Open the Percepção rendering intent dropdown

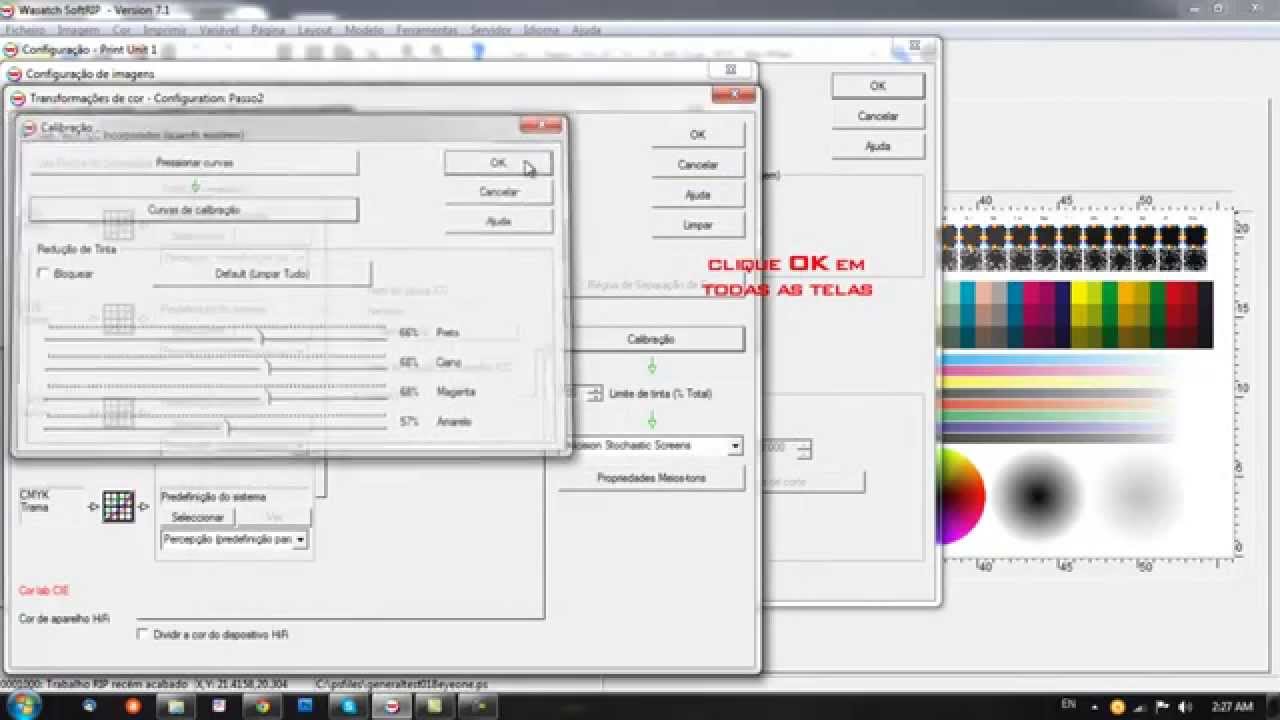pos(299,540)
